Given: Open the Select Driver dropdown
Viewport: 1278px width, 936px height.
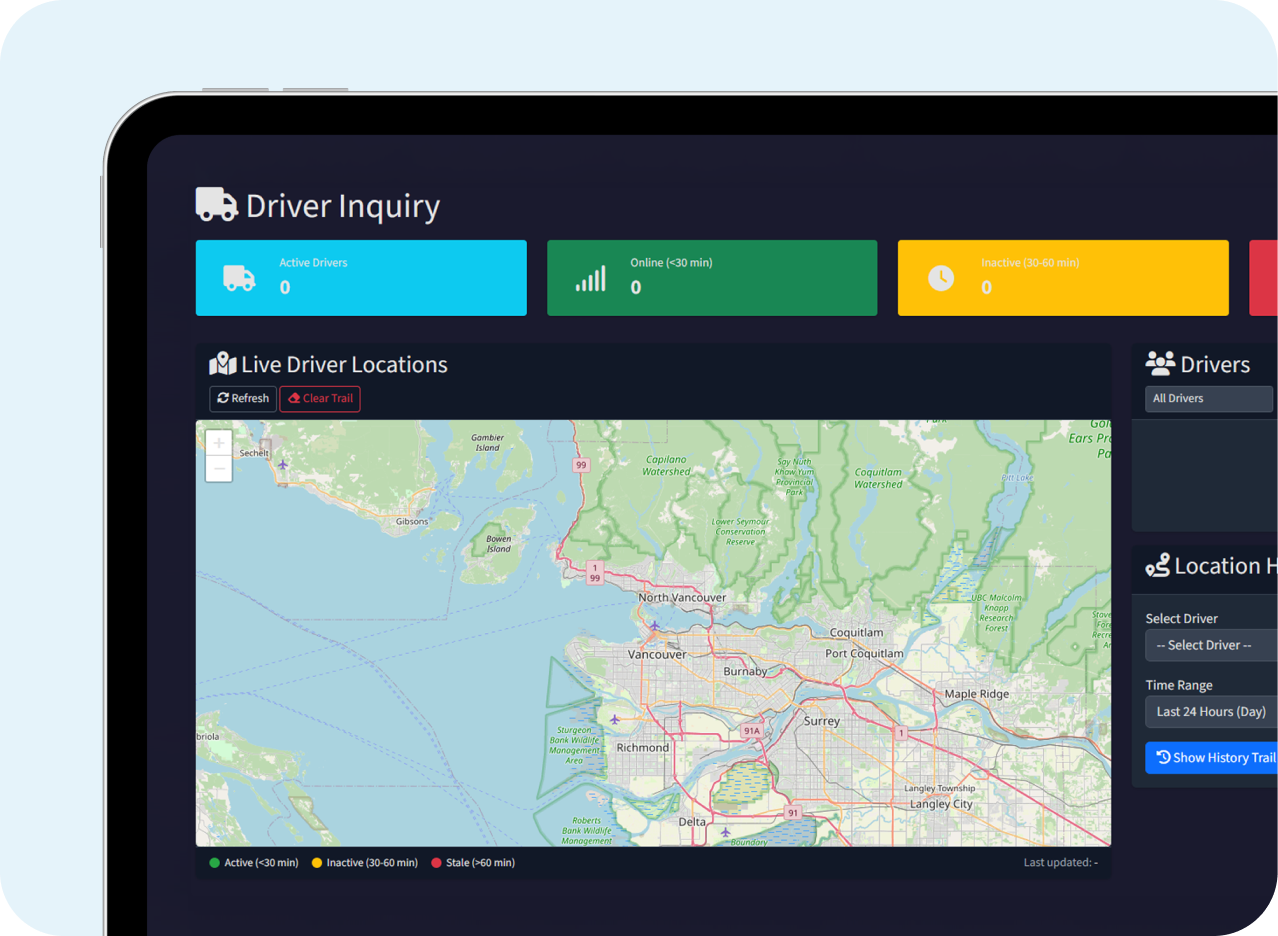Looking at the screenshot, I should pos(1211,645).
